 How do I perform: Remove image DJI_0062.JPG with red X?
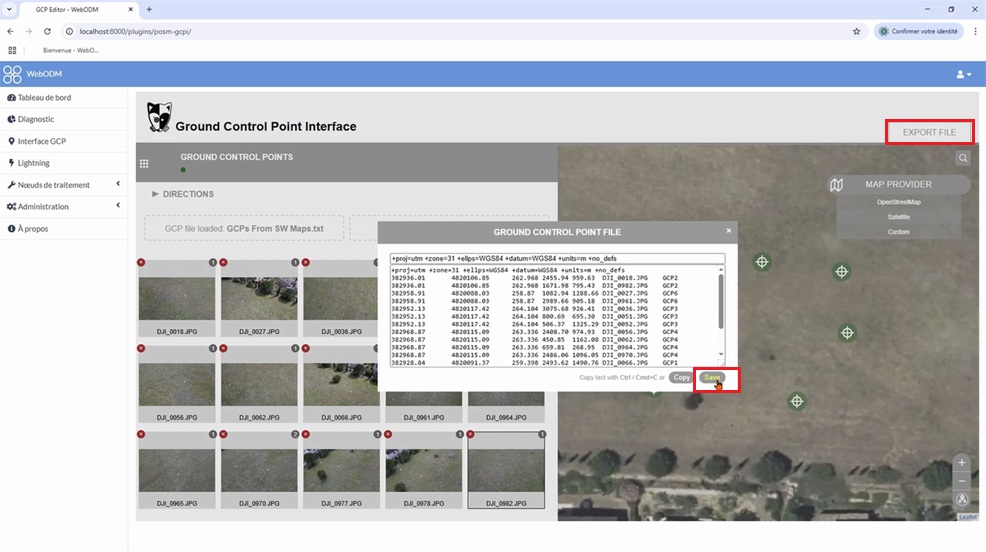click(223, 348)
